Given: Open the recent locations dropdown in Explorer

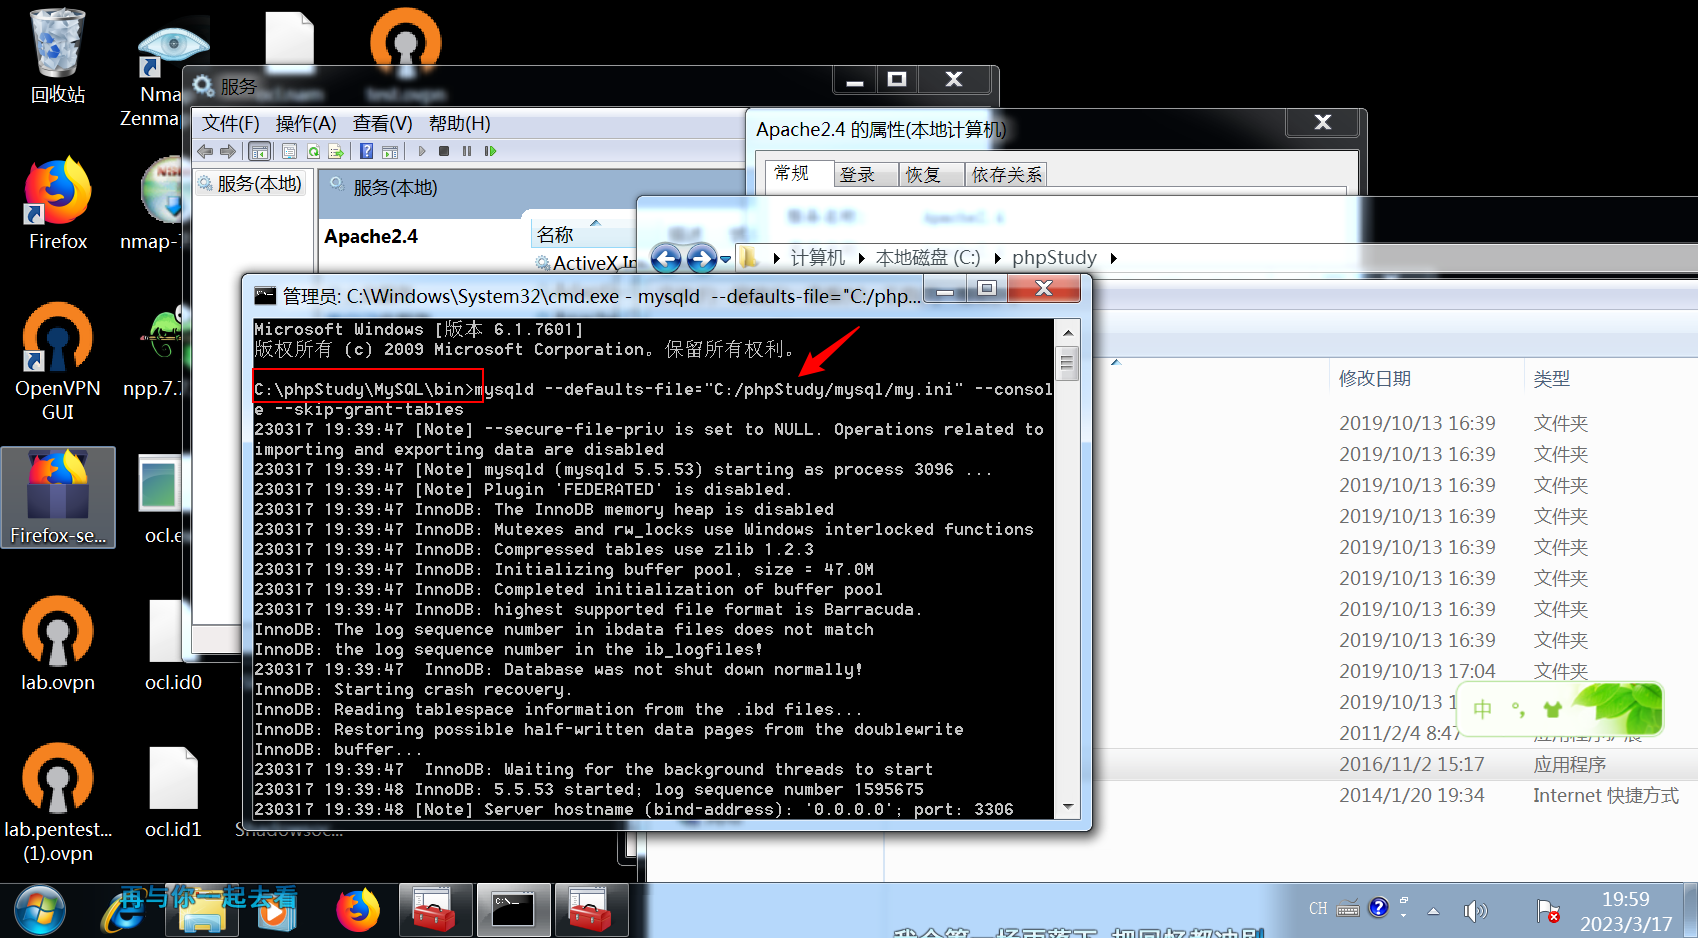Looking at the screenshot, I should point(725,259).
